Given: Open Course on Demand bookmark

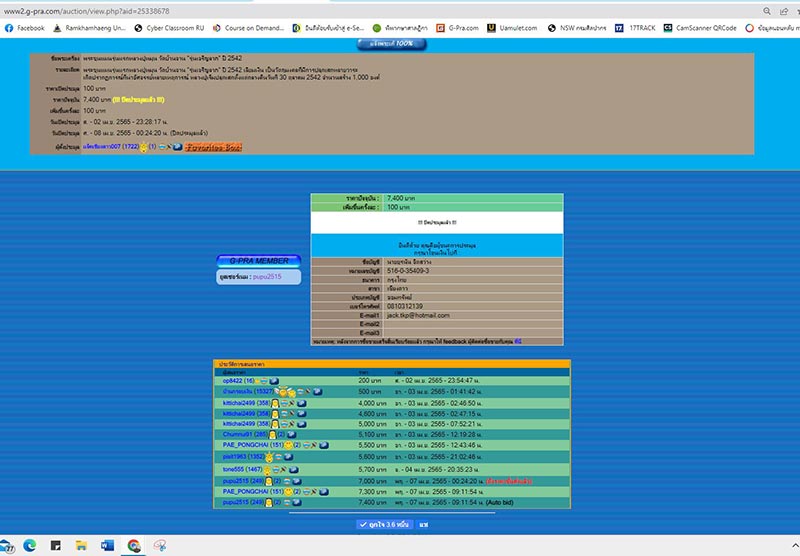Looking at the screenshot, I should pos(251,28).
